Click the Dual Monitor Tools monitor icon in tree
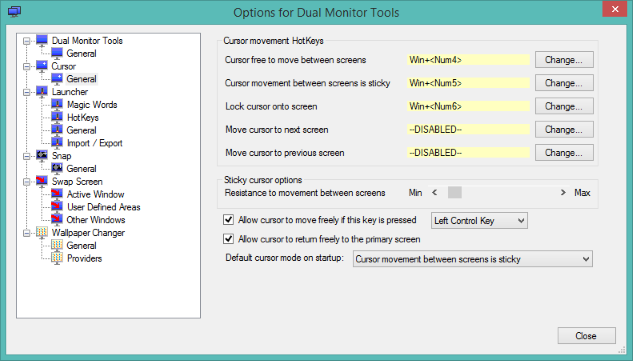 [x=42, y=40]
